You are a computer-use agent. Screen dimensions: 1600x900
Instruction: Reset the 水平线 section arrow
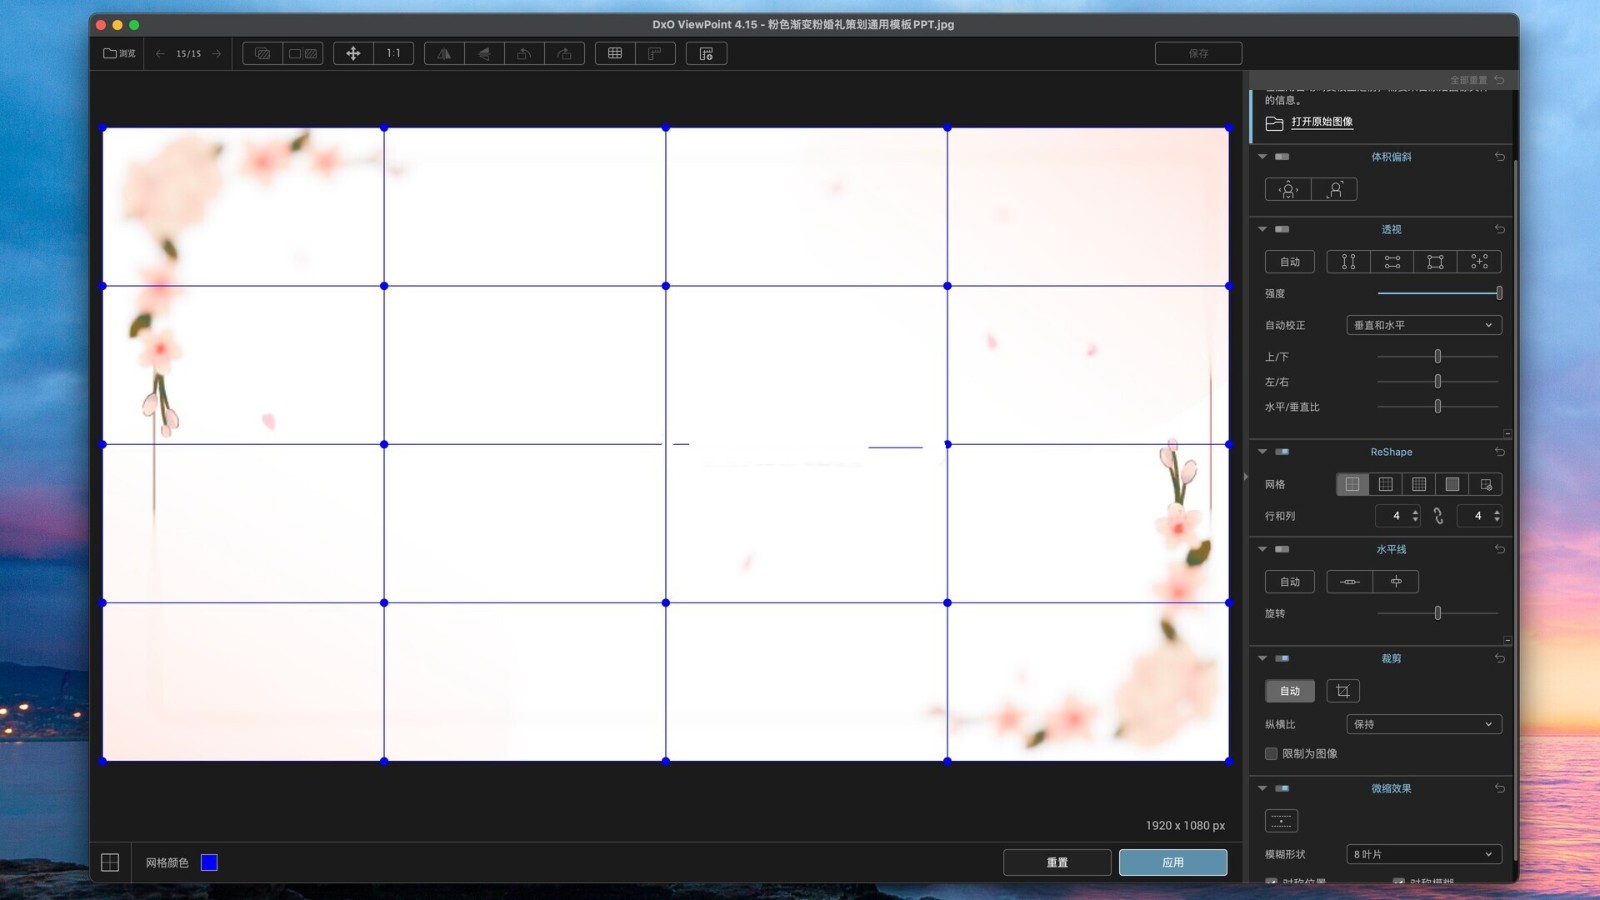[1499, 549]
